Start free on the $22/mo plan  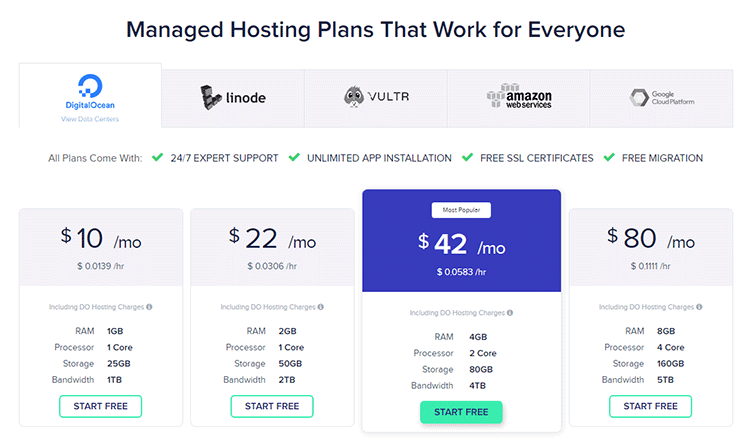pos(272,406)
